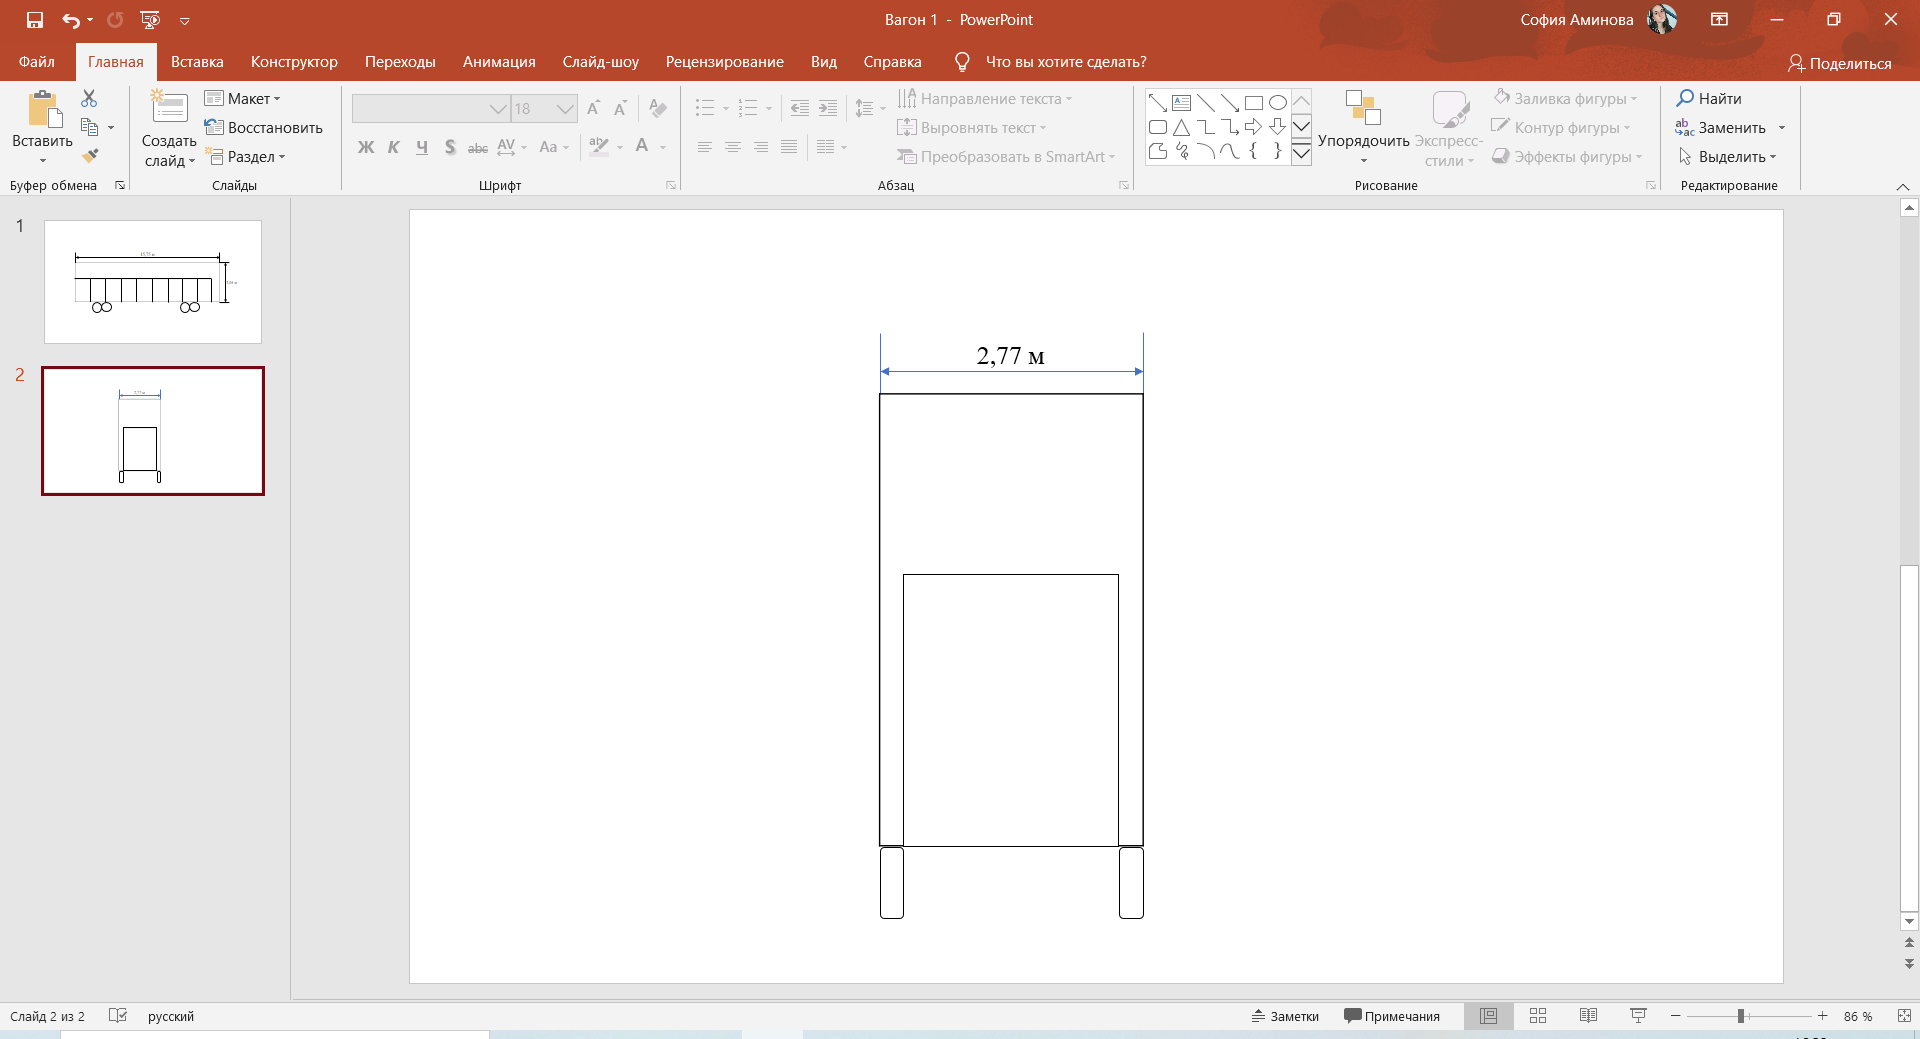Switch to the Вставка tab
Screen dimensions: 1920x1039
[x=197, y=62]
